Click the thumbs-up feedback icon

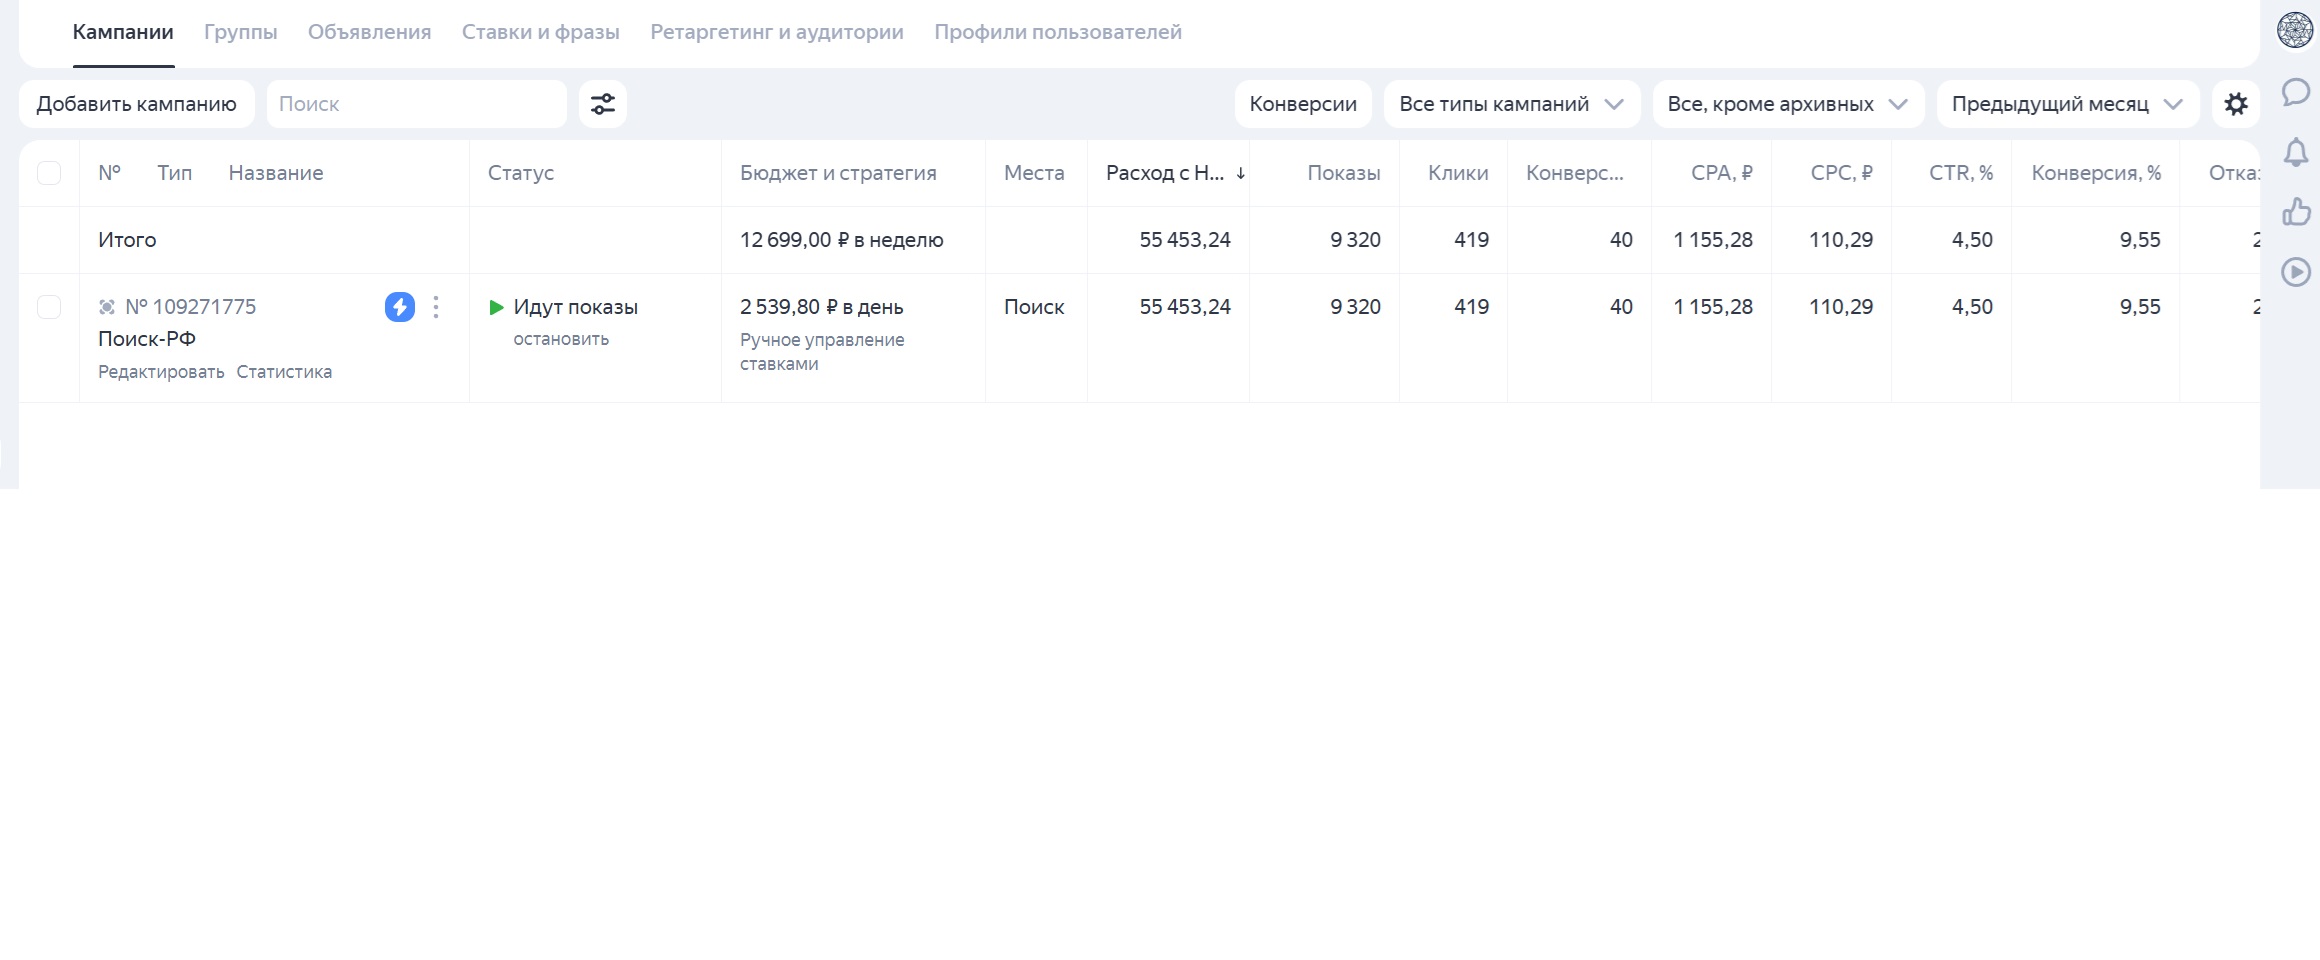pyautogui.click(x=2296, y=212)
